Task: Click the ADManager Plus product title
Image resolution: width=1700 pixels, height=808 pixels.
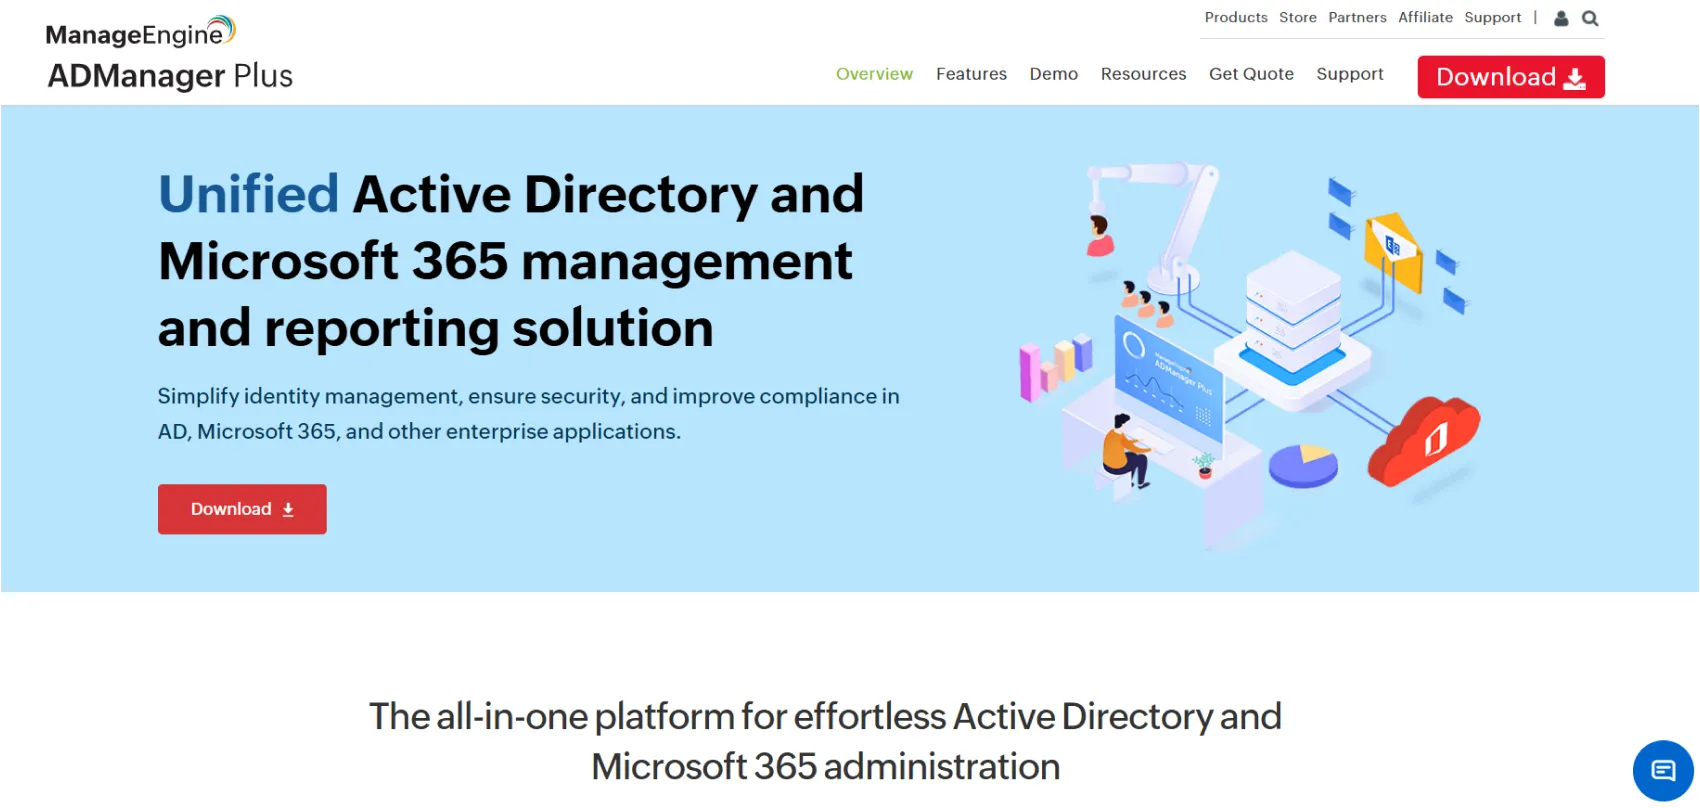Action: (170, 76)
